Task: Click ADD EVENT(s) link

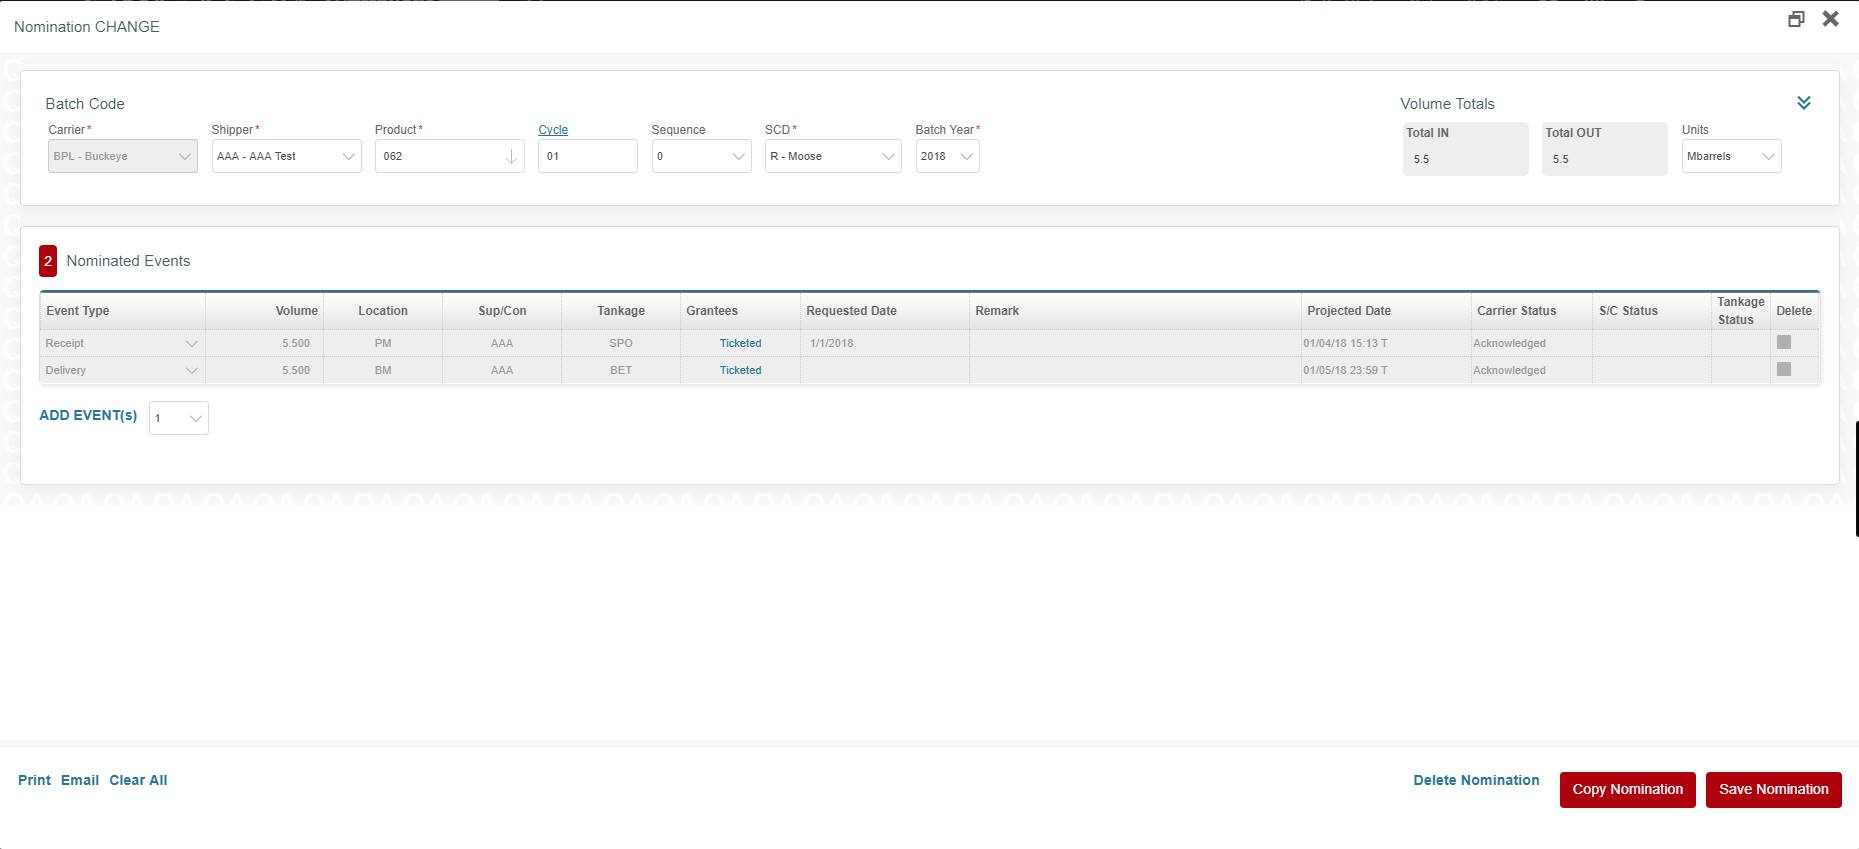Action: [x=88, y=416]
